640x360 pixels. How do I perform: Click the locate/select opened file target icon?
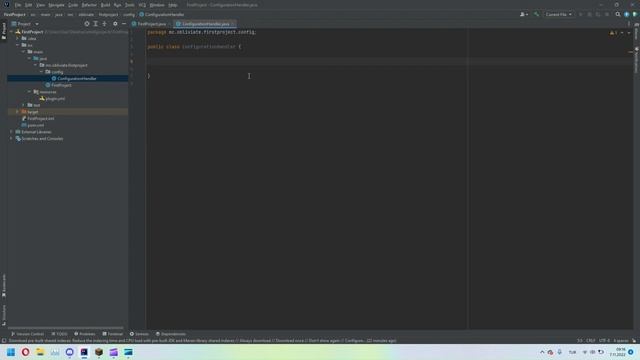[87, 24]
